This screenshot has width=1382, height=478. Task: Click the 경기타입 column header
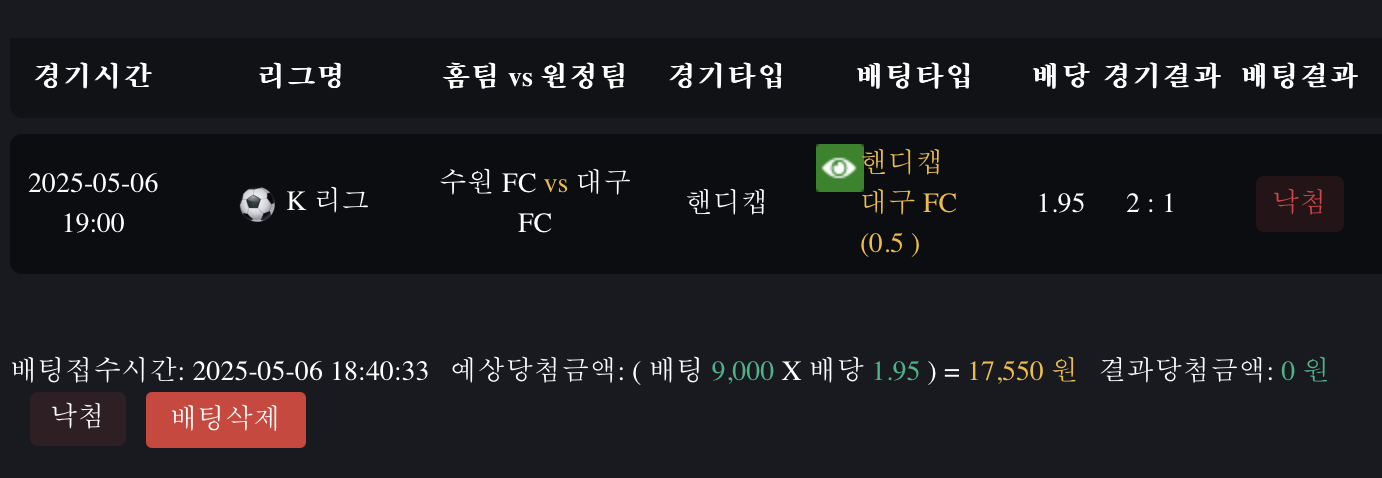[x=726, y=76]
